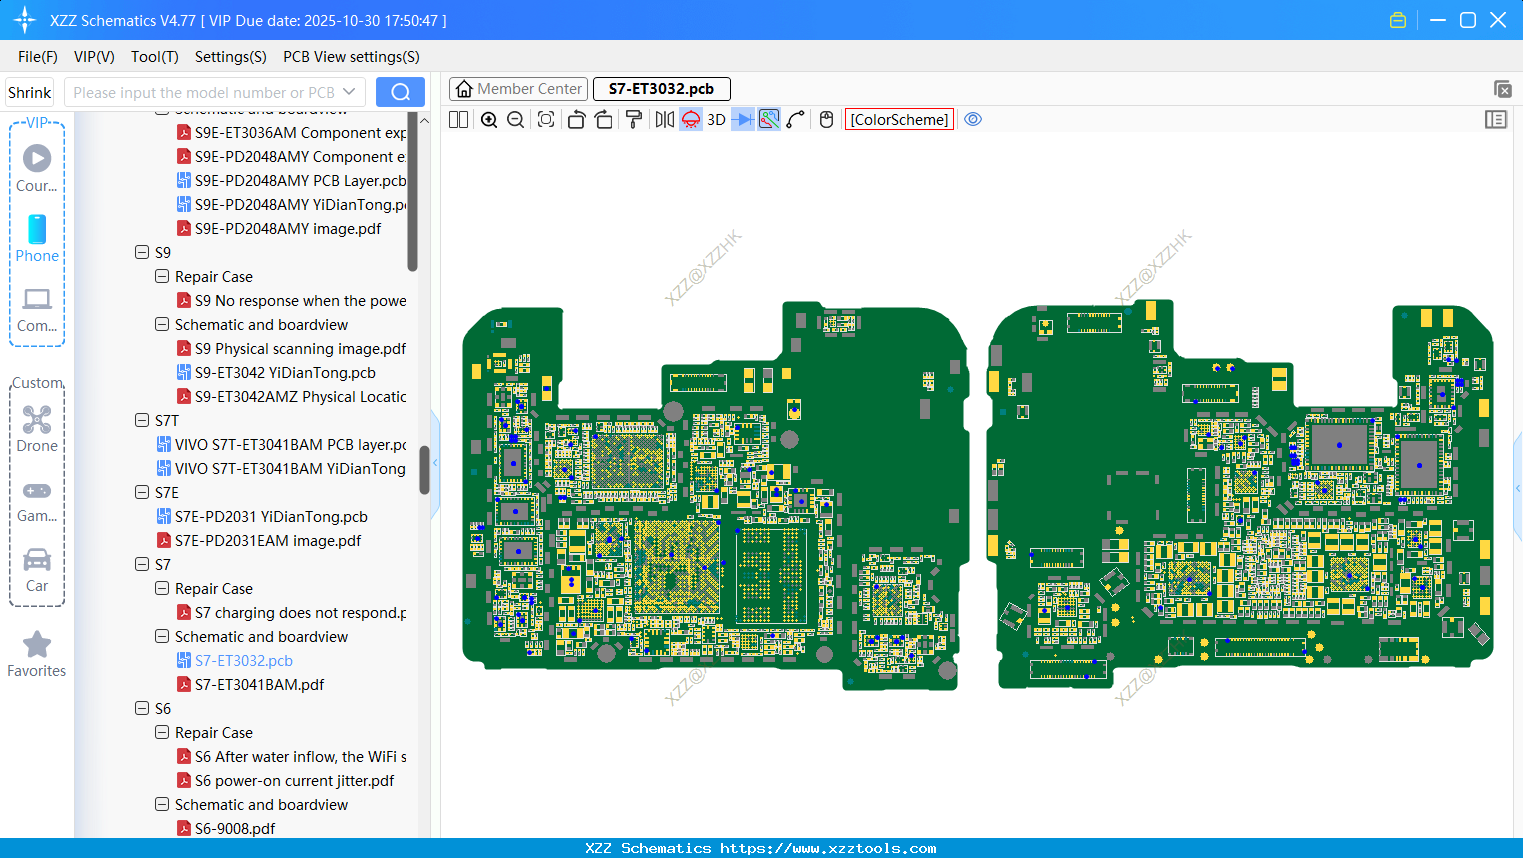Click the Shrink button
Screen dimensions: 1523x858
tap(30, 92)
